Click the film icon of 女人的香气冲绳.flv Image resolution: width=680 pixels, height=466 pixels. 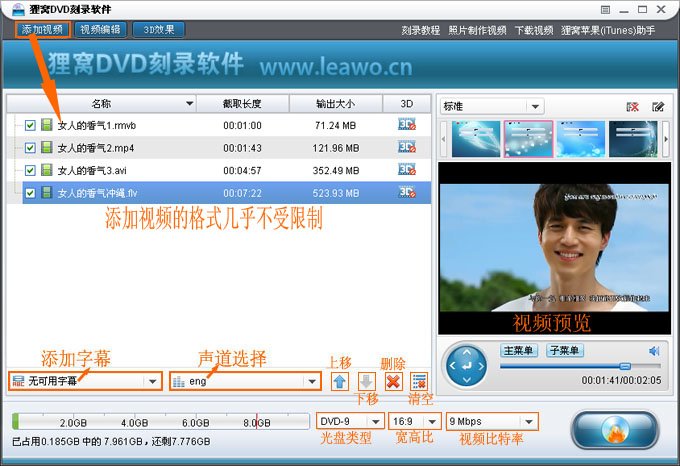click(47, 192)
